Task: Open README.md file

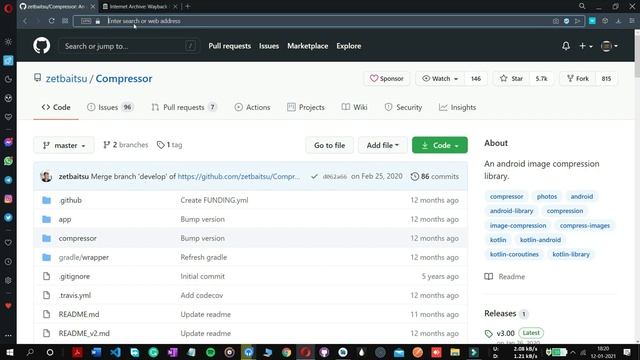Action: pos(79,314)
